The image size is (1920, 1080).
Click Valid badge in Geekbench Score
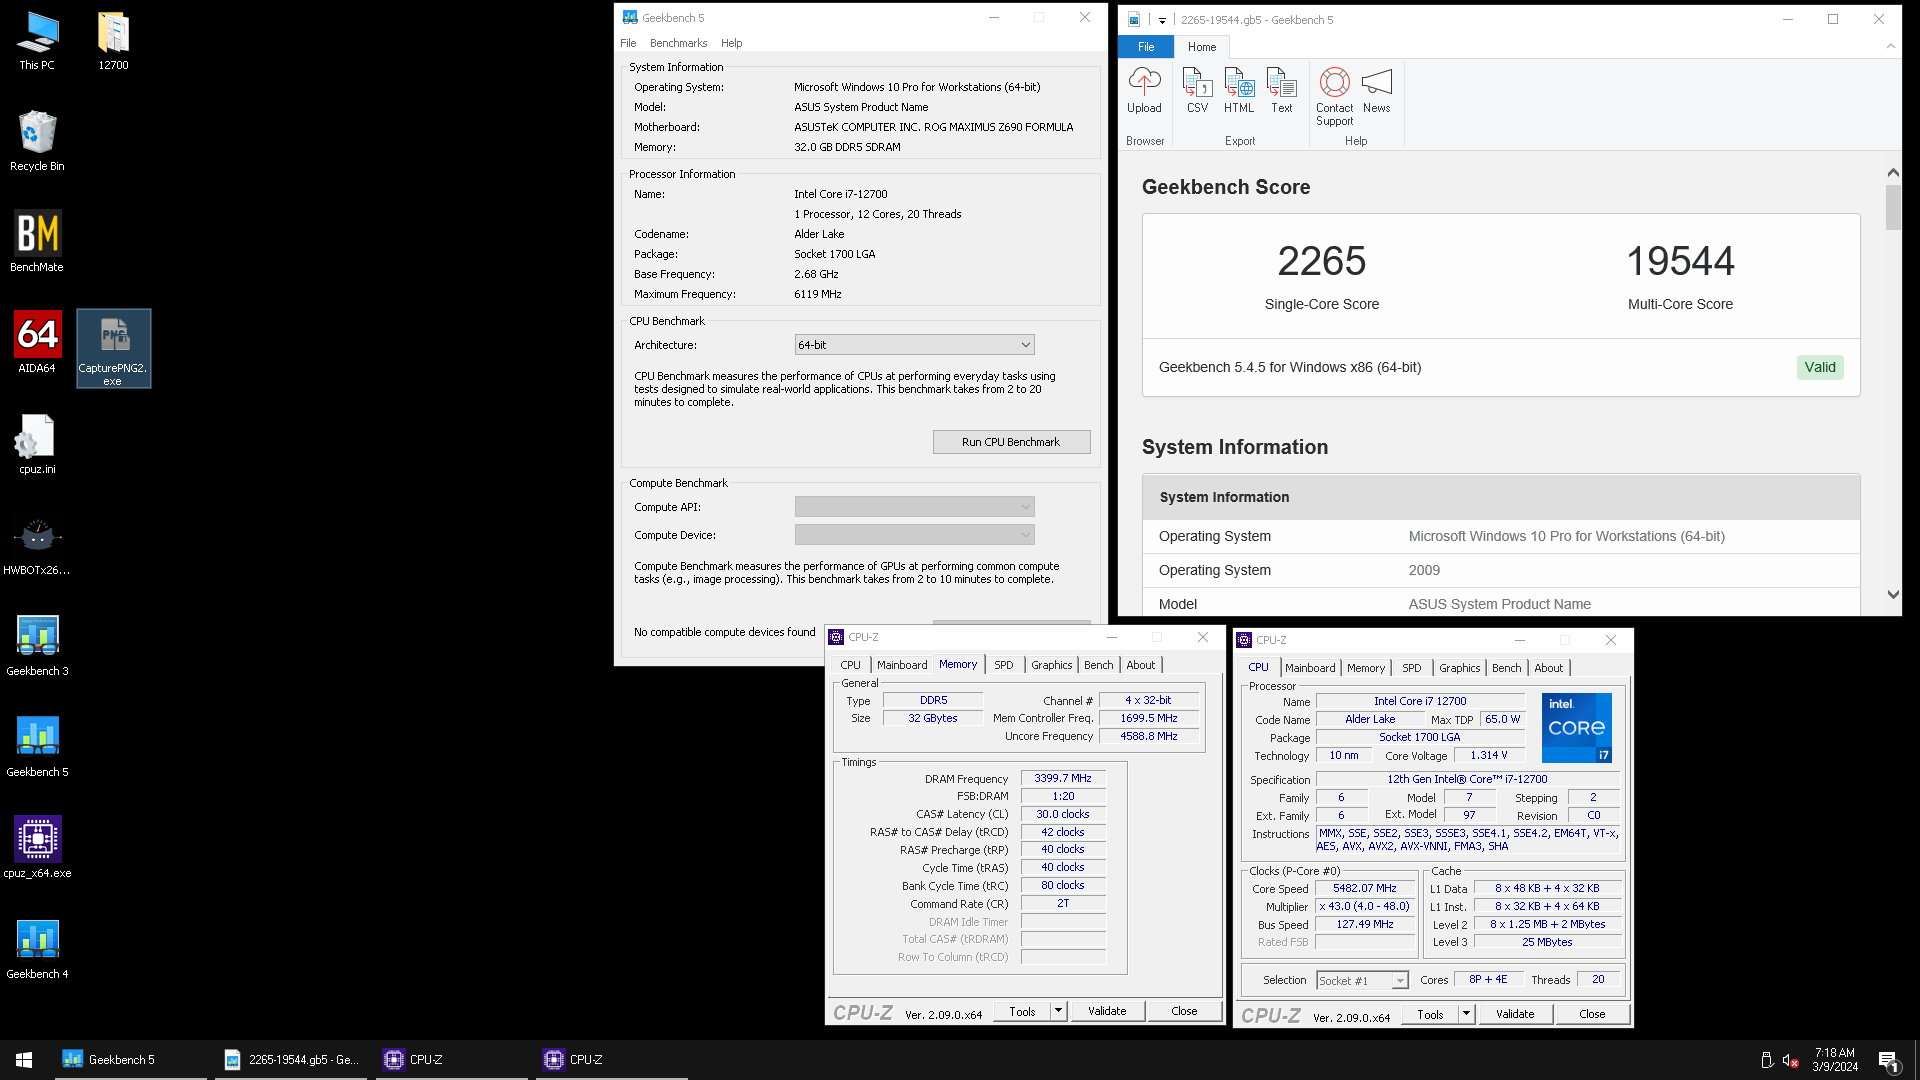click(x=1820, y=367)
